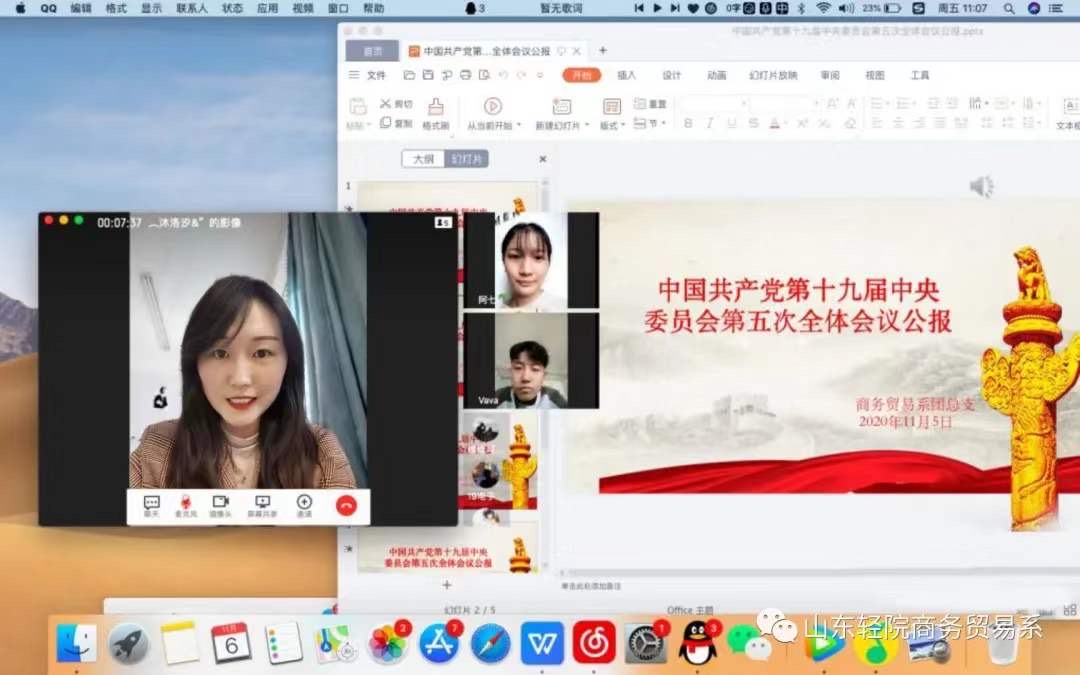Open the 节 section dropdown

[x=650, y=123]
